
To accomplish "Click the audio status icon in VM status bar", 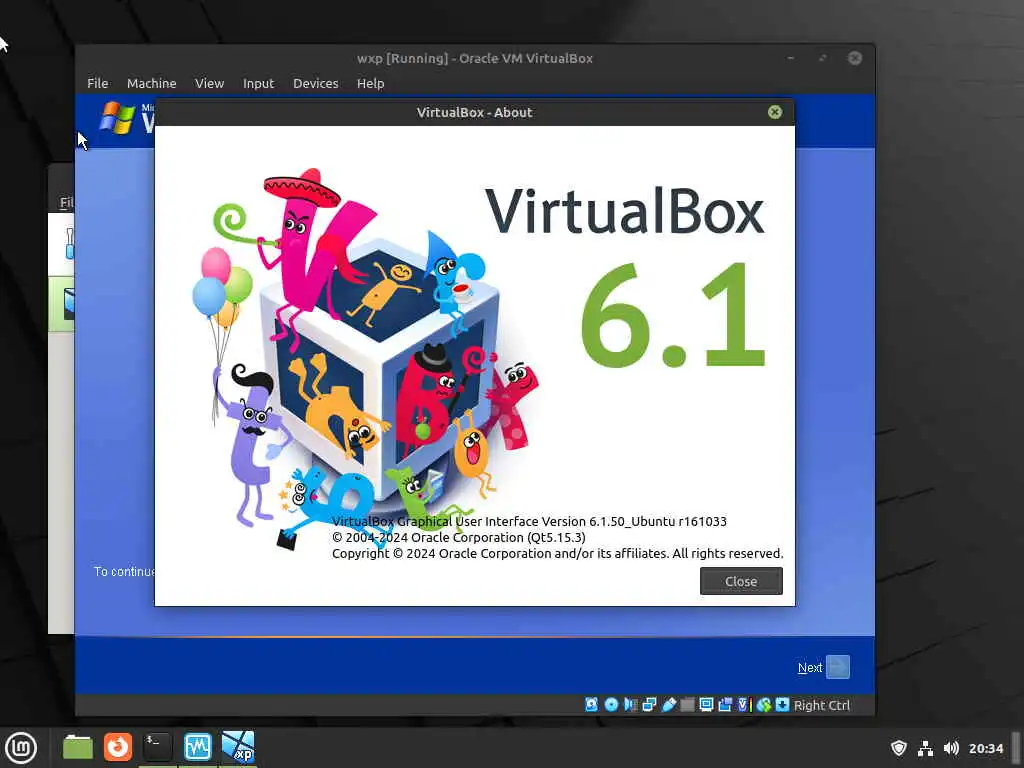I will 630,705.
